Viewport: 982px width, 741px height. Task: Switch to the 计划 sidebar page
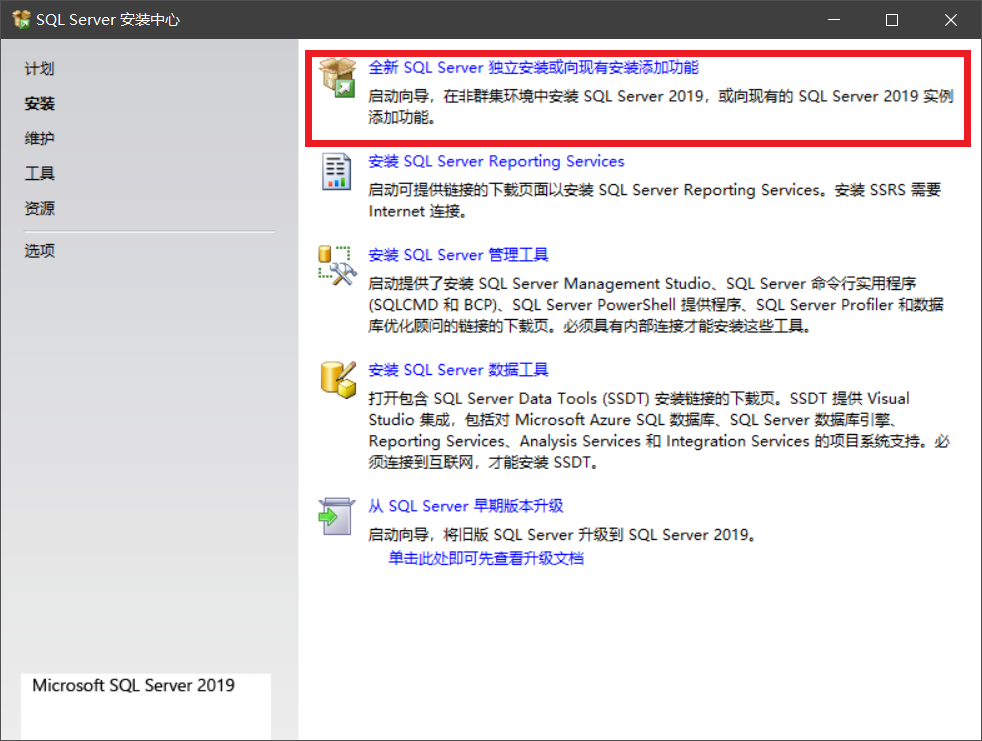click(39, 69)
